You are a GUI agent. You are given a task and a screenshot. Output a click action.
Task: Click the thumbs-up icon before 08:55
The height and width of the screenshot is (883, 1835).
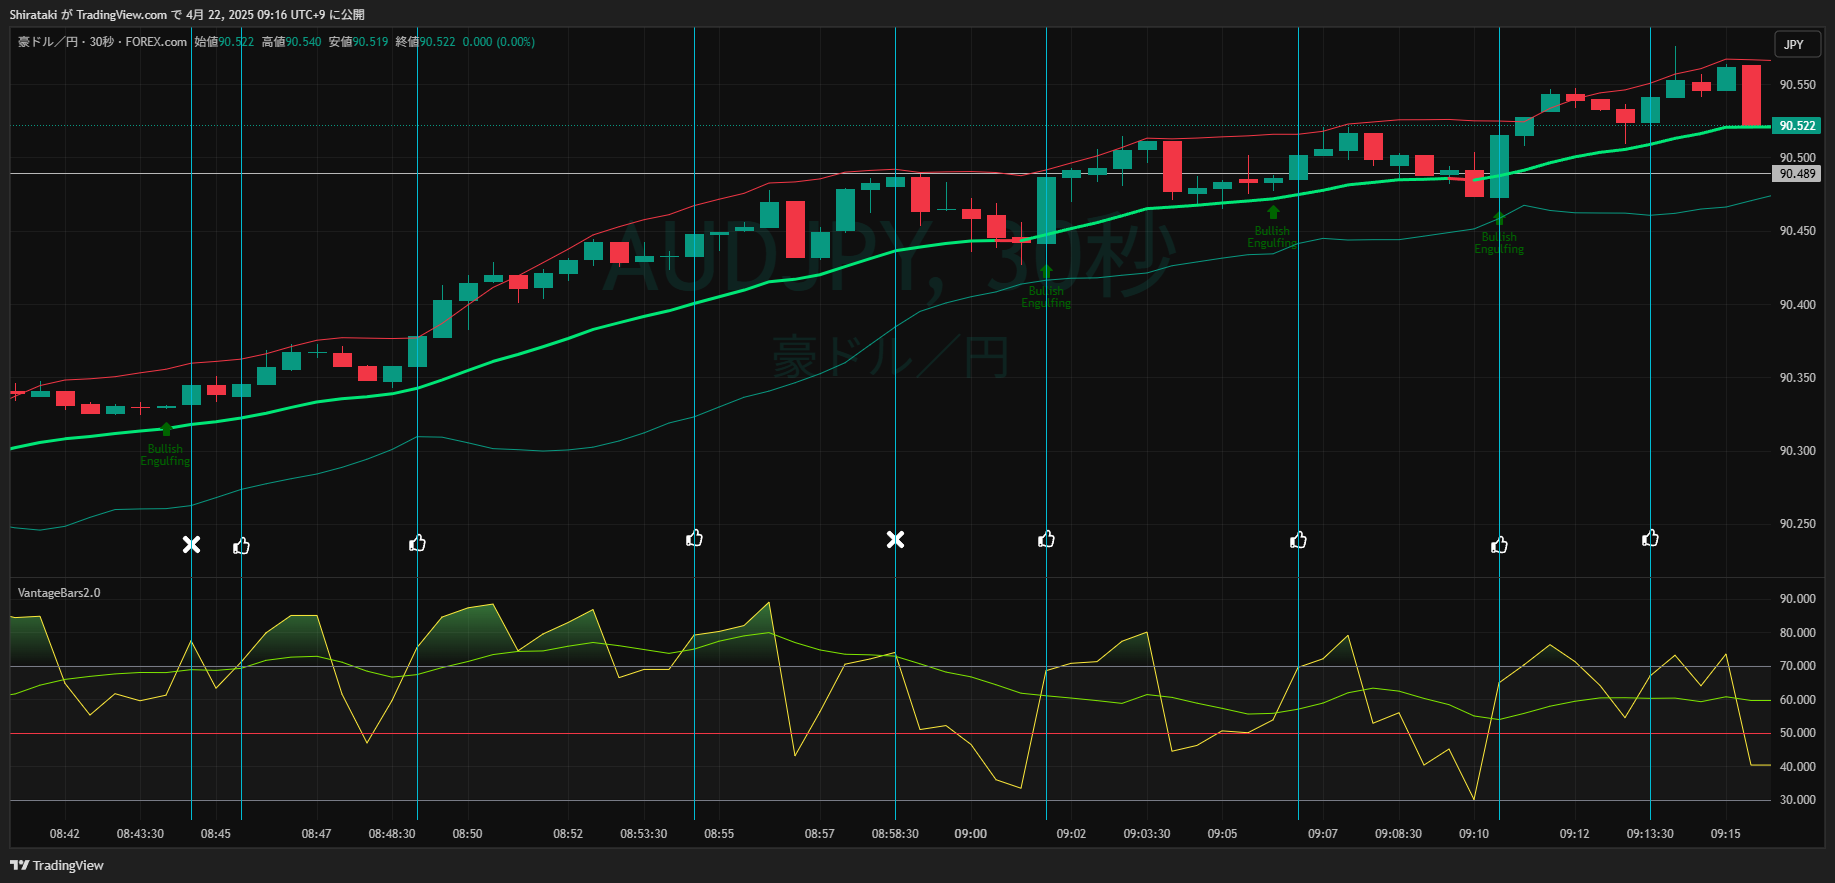(694, 538)
